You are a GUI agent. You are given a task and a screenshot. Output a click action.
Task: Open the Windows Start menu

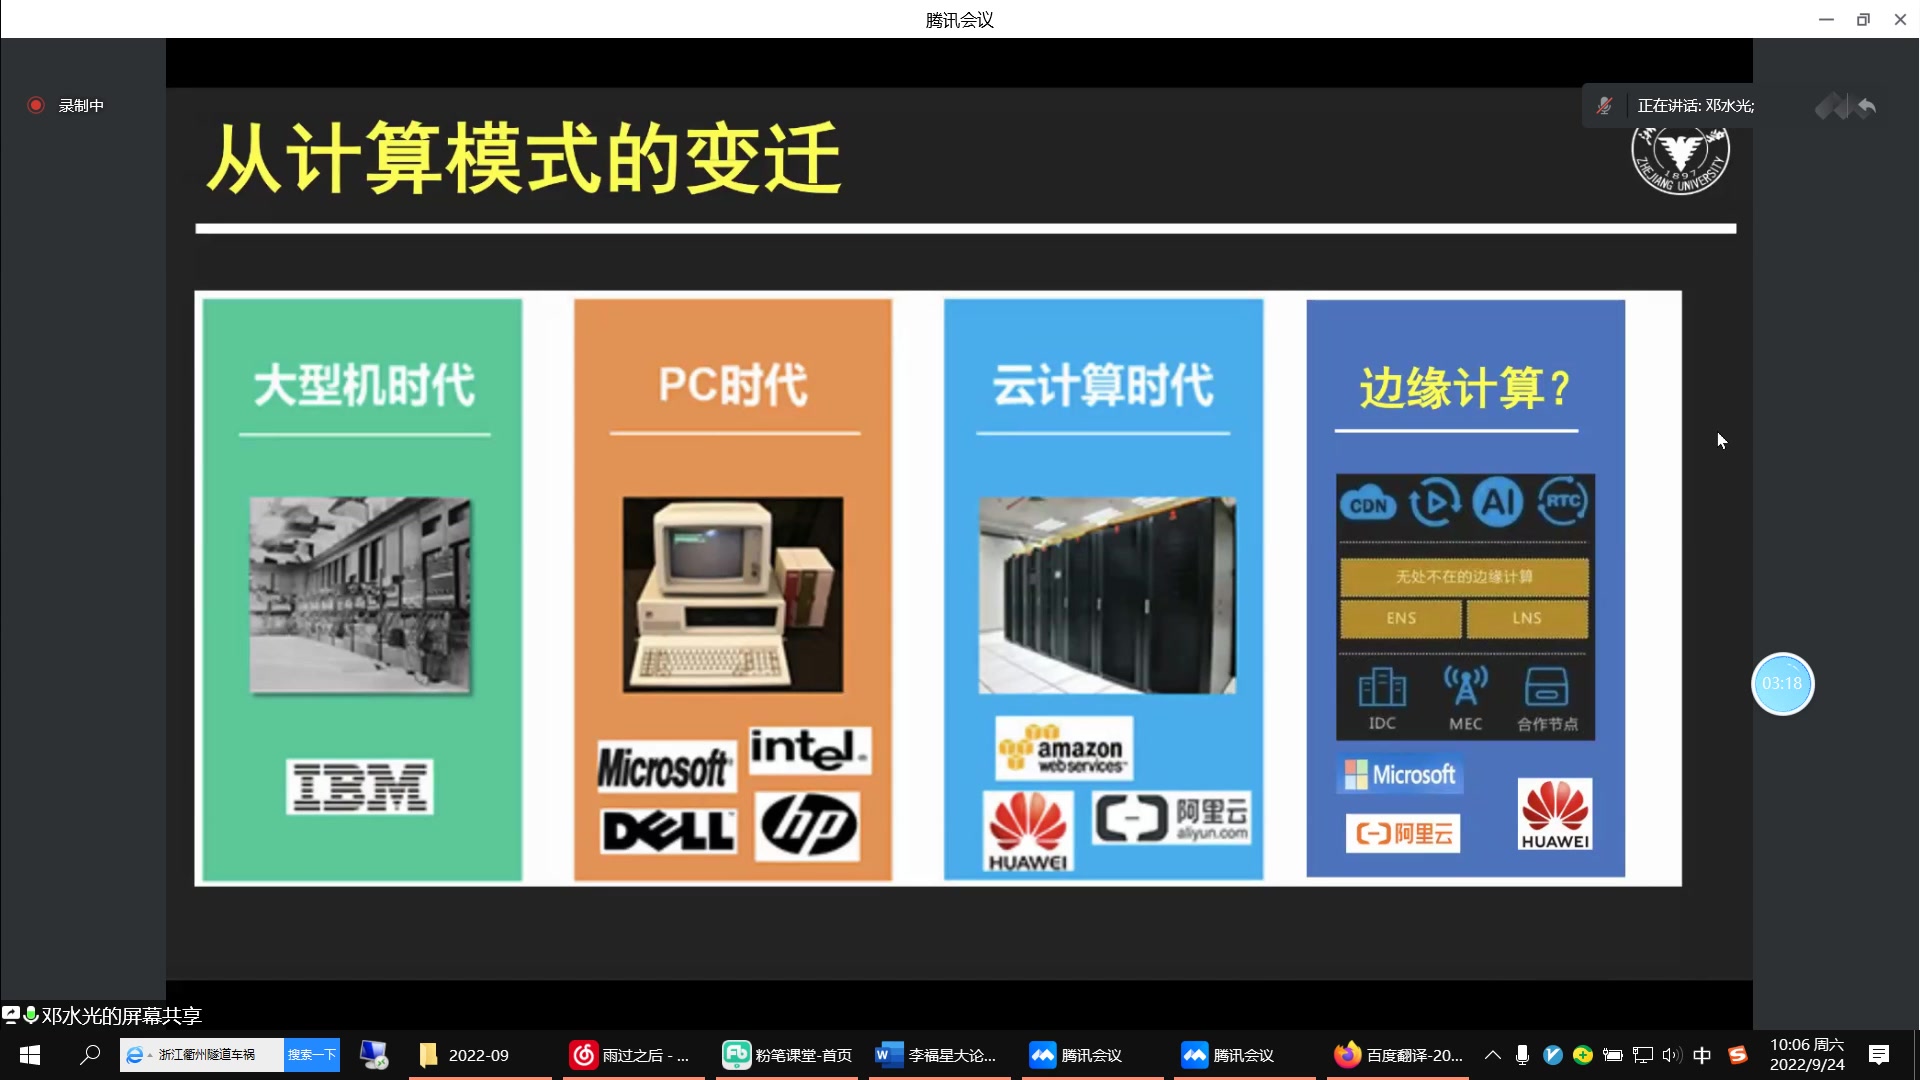tap(30, 1055)
